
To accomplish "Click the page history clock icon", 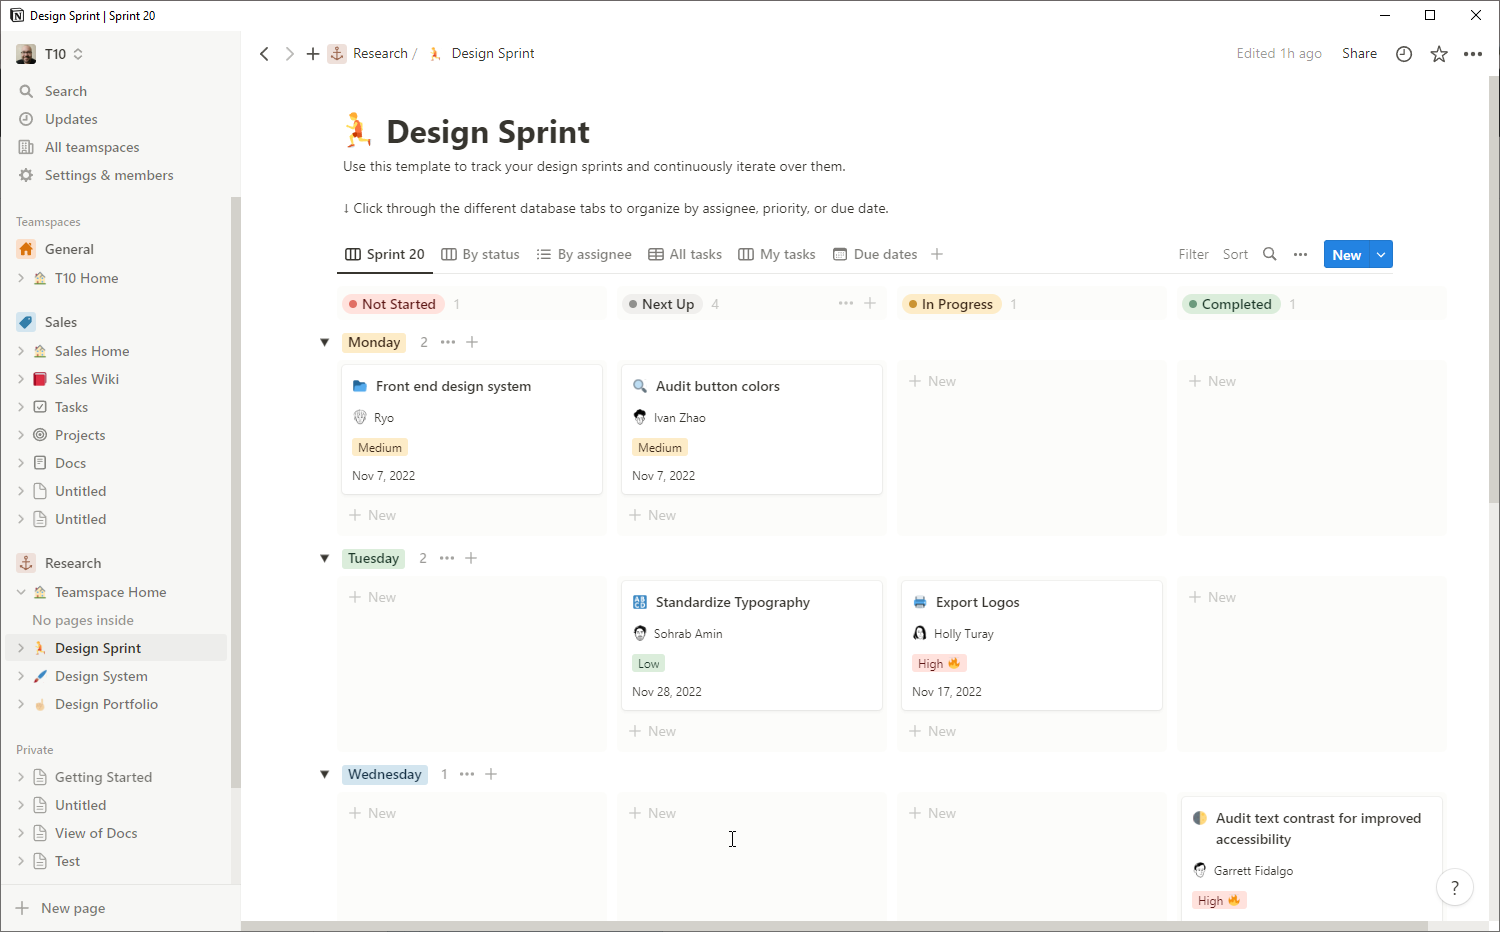I will [1404, 54].
